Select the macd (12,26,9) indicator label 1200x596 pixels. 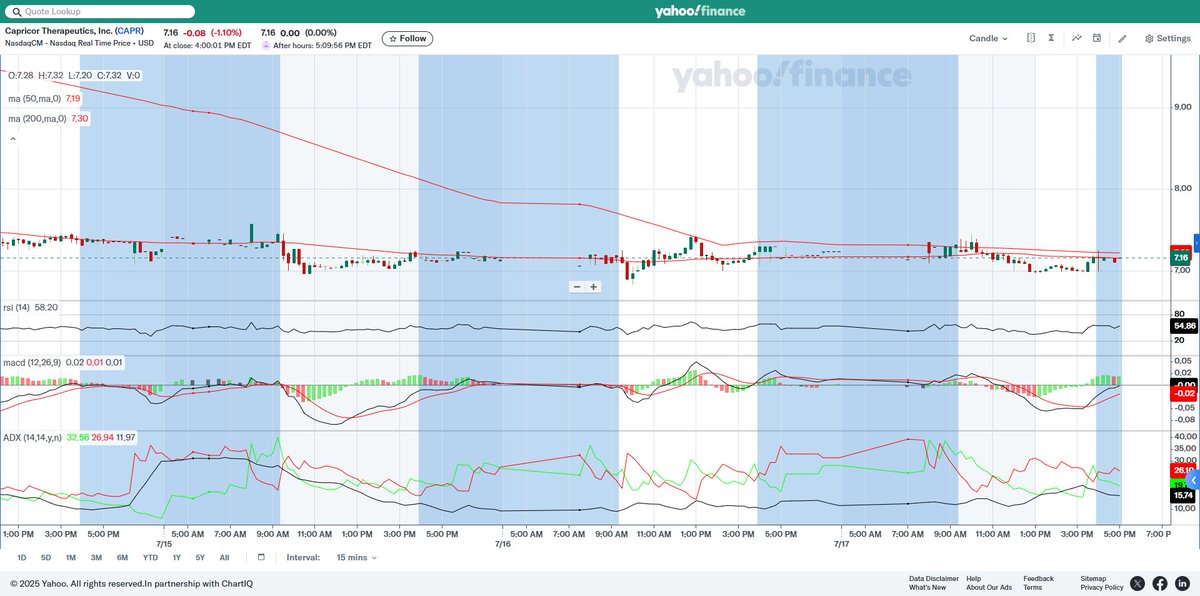pos(33,362)
